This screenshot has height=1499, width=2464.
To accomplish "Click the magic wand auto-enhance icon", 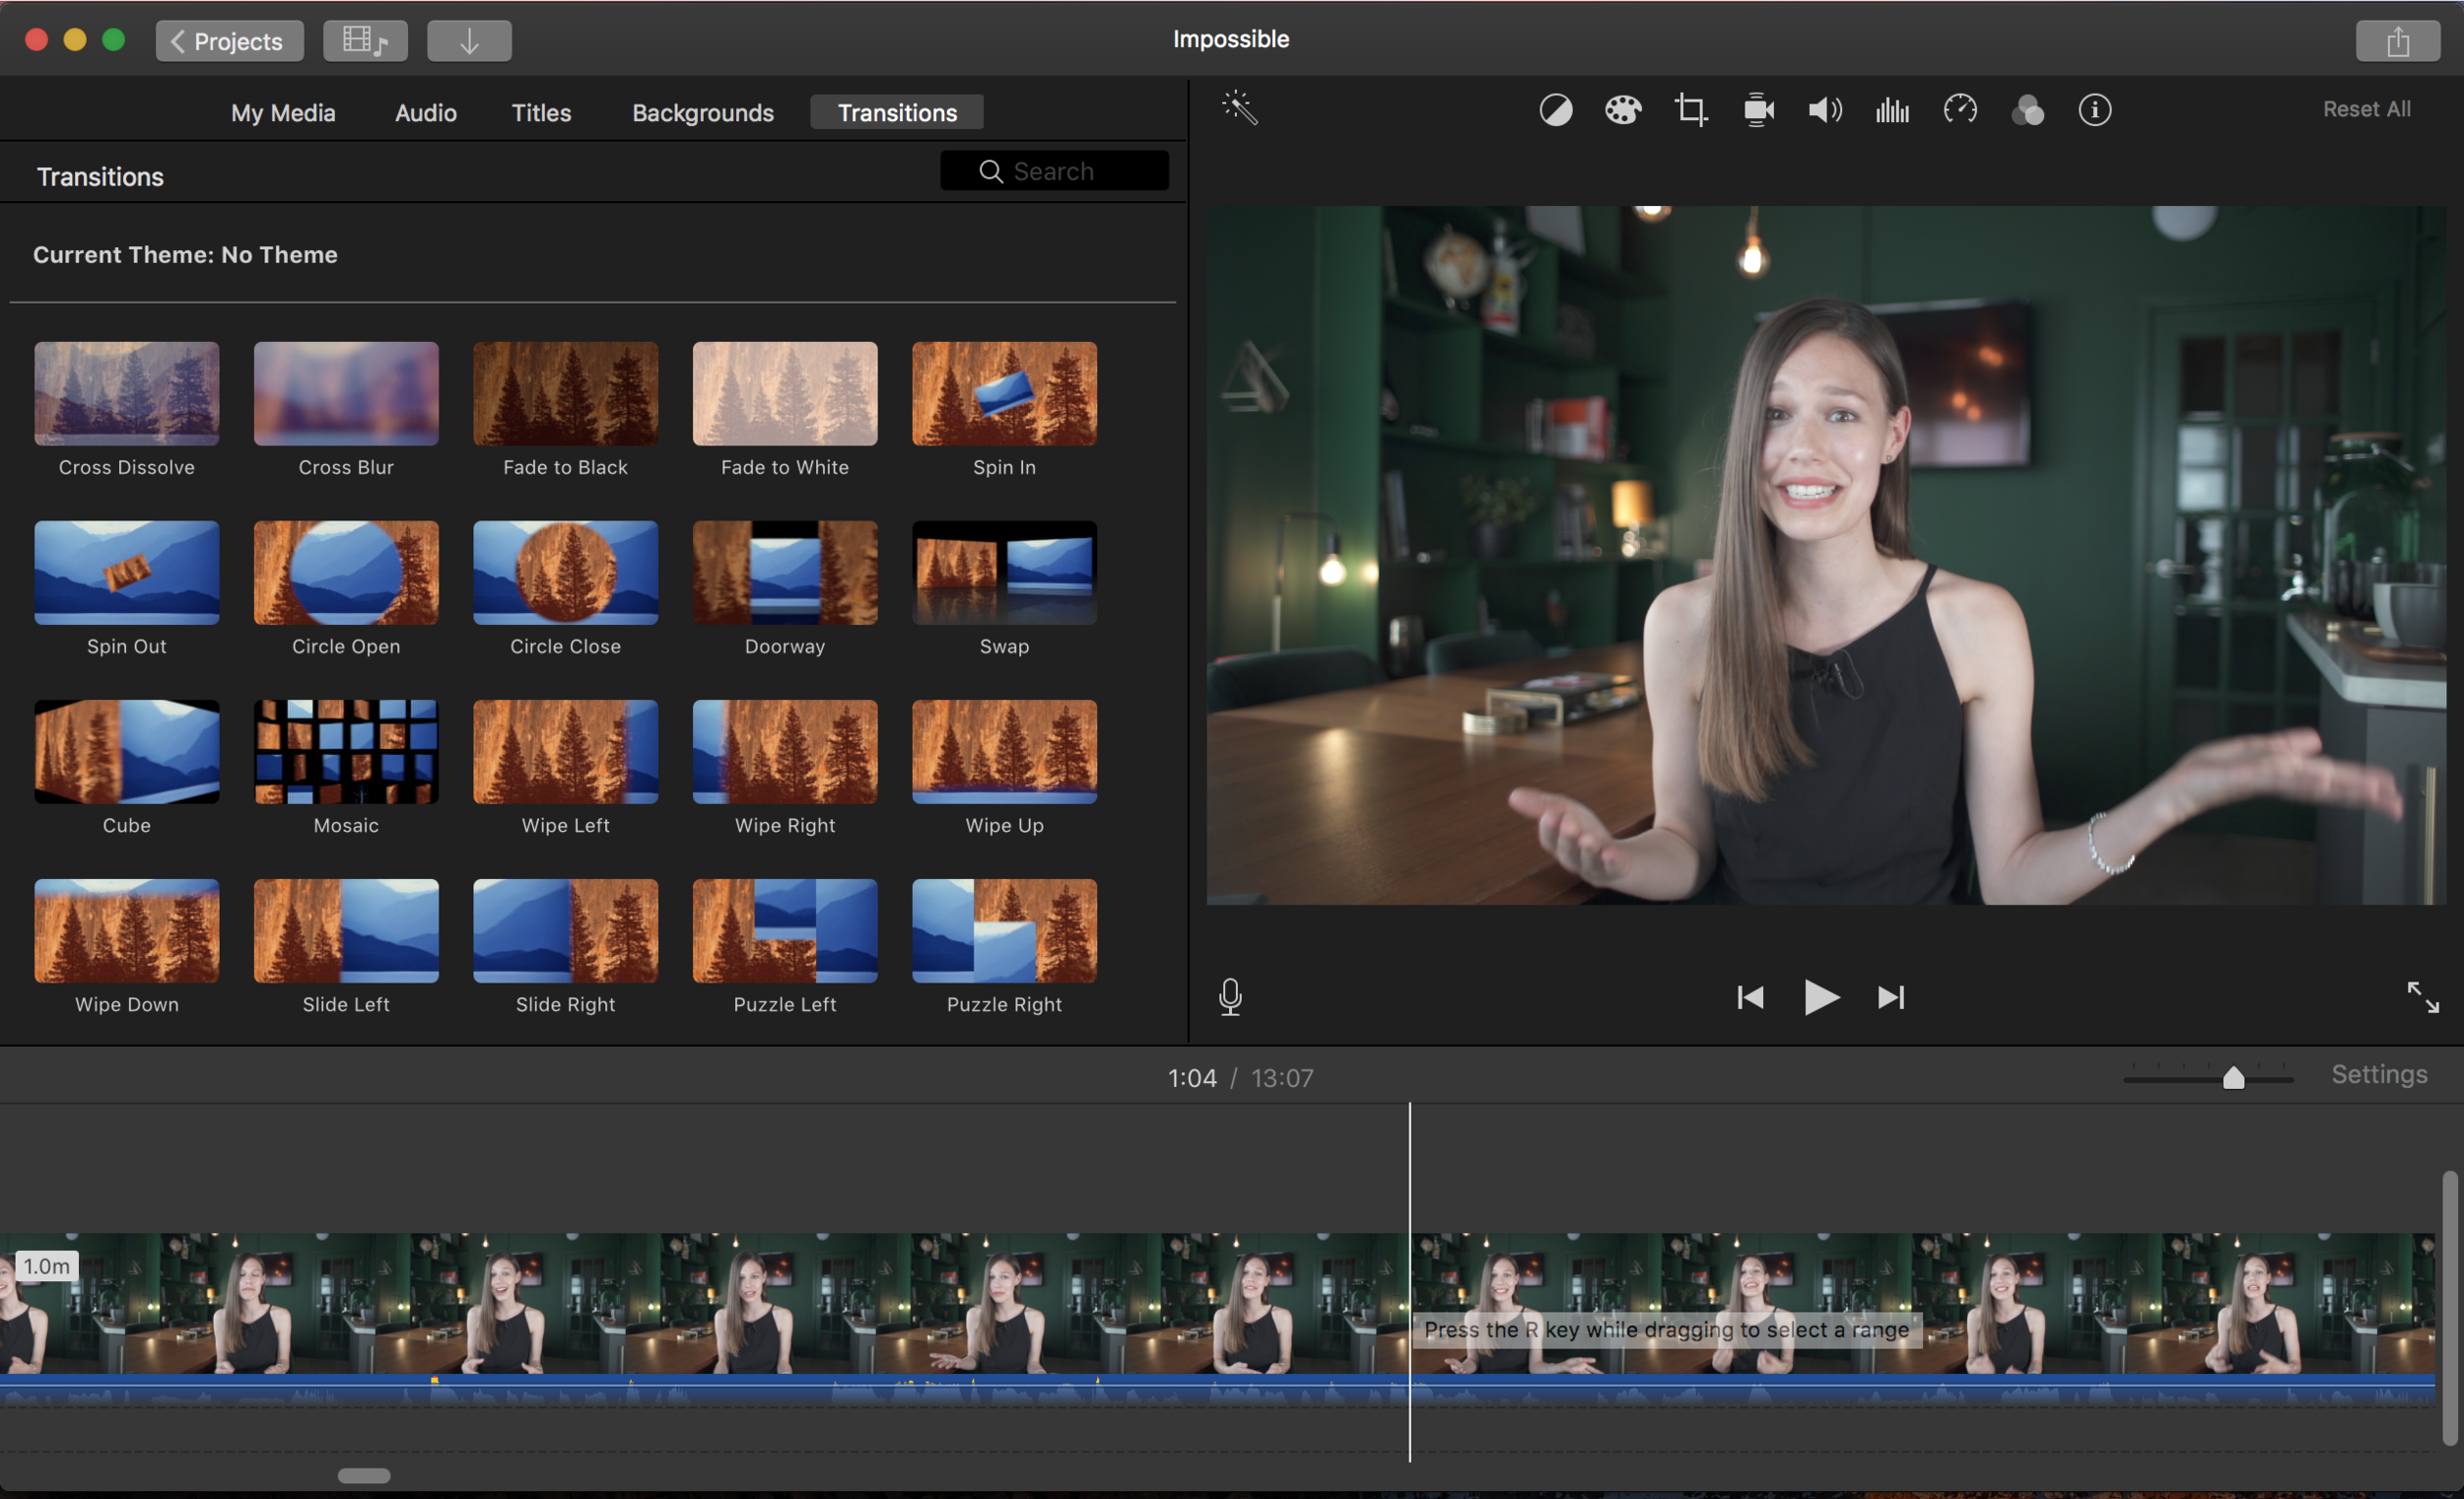I will pyautogui.click(x=1239, y=107).
